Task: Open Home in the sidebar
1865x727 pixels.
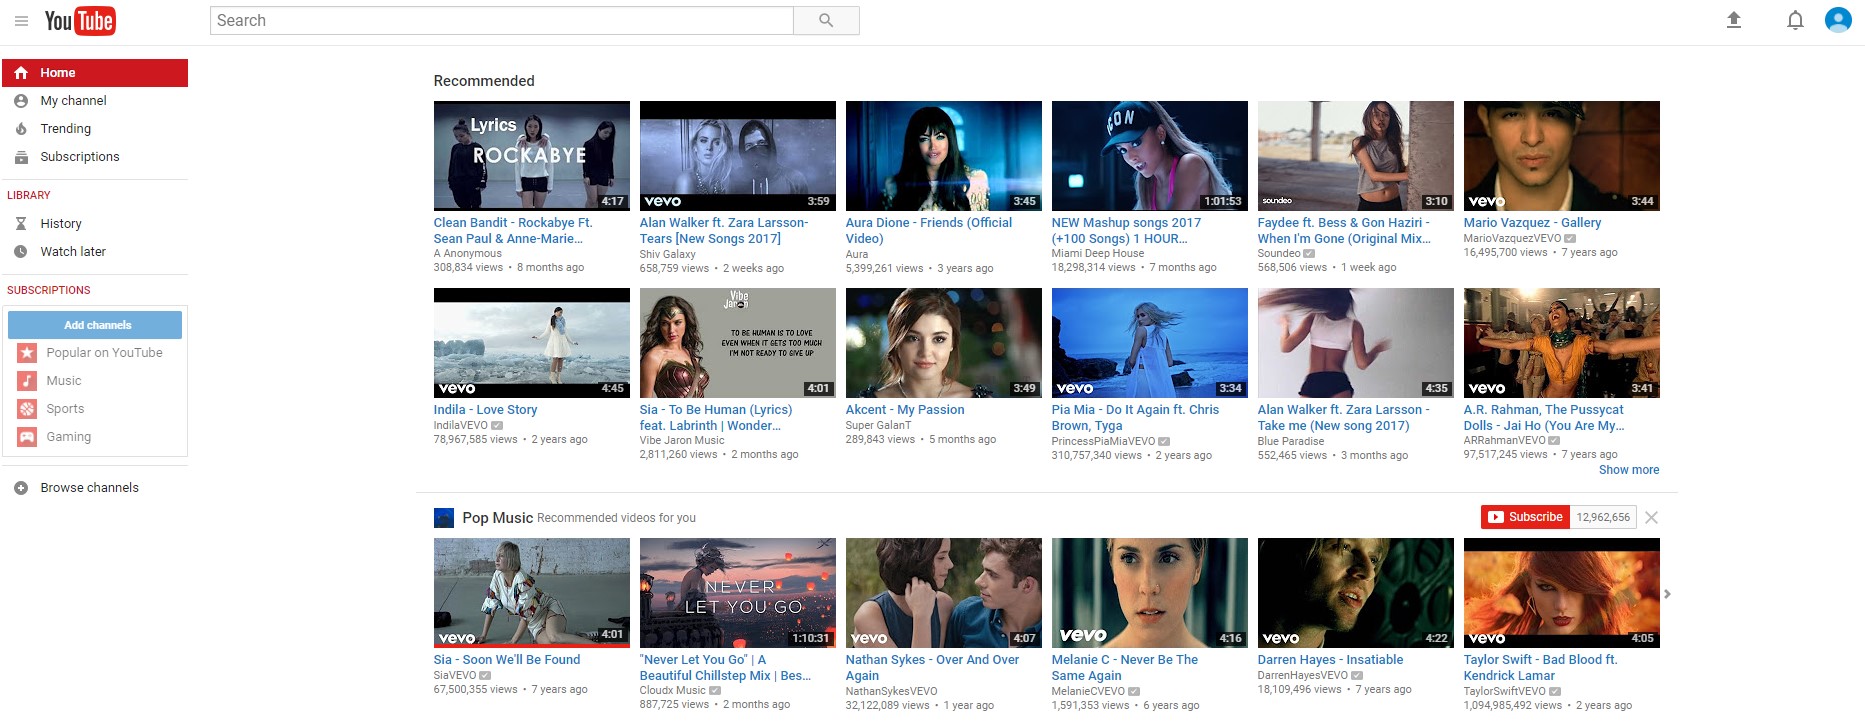Action: pos(95,73)
